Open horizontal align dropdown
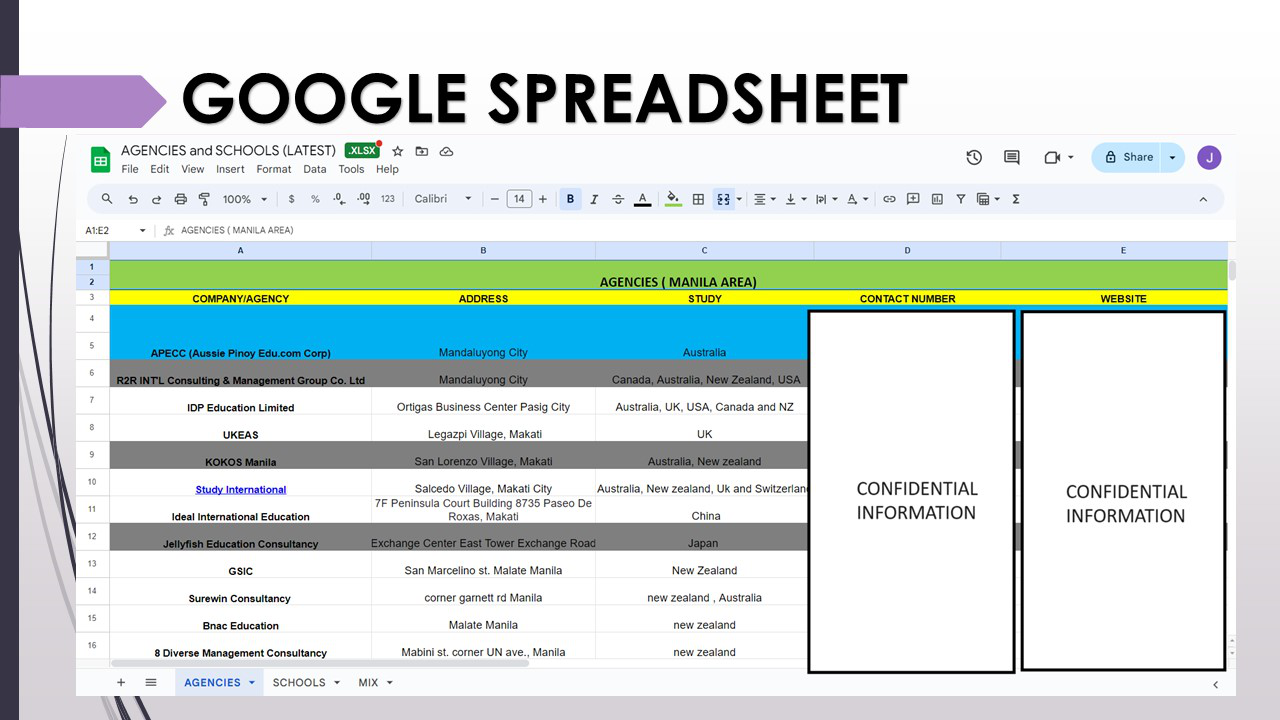The height and width of the screenshot is (720, 1280). pyautogui.click(x=764, y=199)
